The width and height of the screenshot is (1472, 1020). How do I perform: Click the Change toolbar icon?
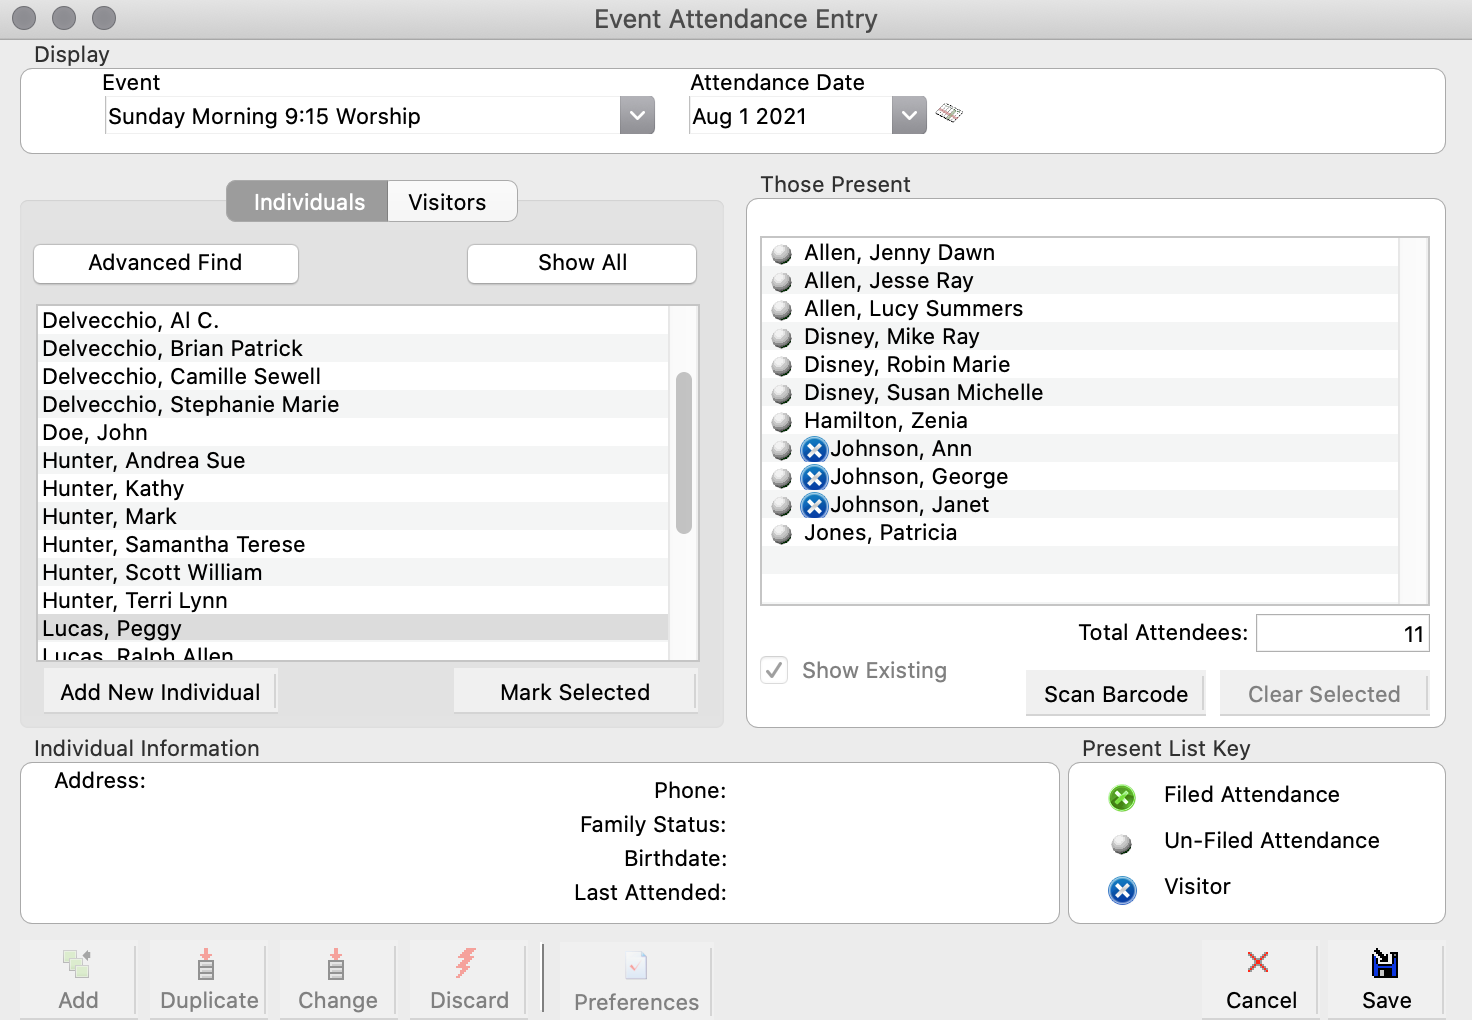point(336,964)
